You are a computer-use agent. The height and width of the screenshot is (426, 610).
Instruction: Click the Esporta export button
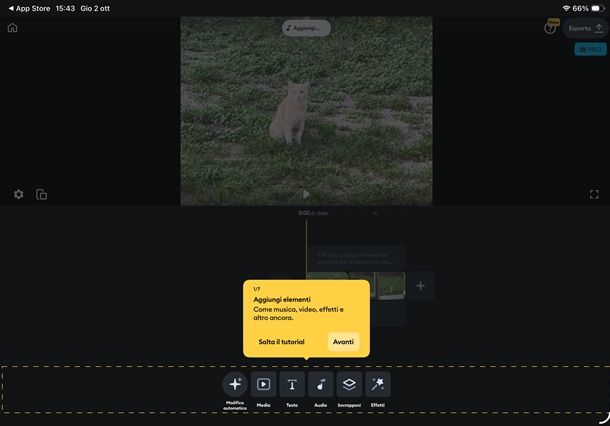[x=585, y=28]
